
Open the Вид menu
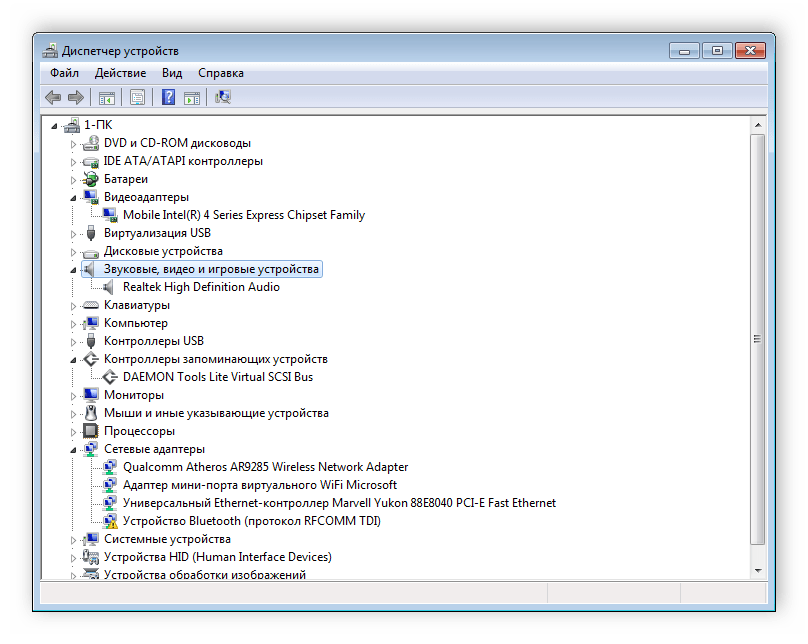tap(172, 73)
